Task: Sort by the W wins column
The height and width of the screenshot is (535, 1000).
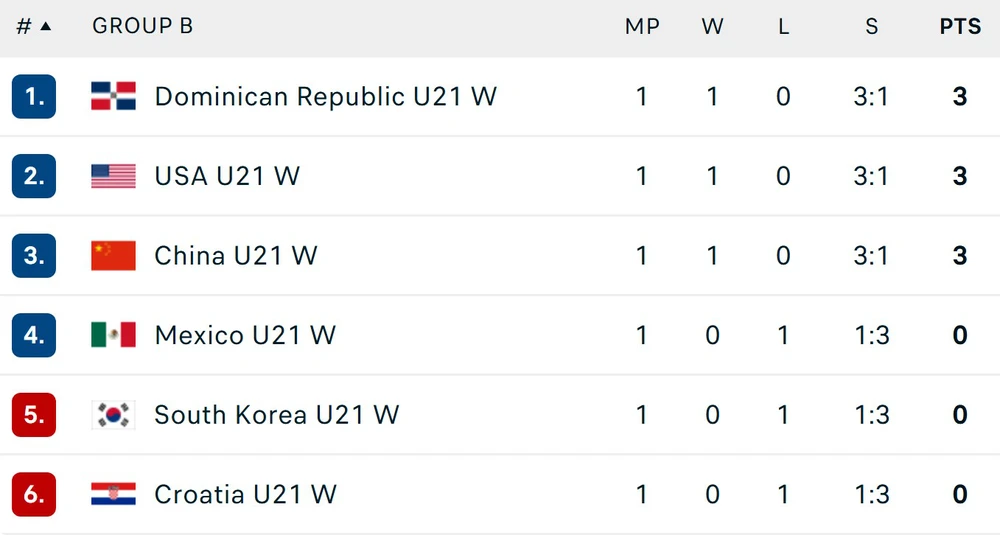Action: (712, 26)
